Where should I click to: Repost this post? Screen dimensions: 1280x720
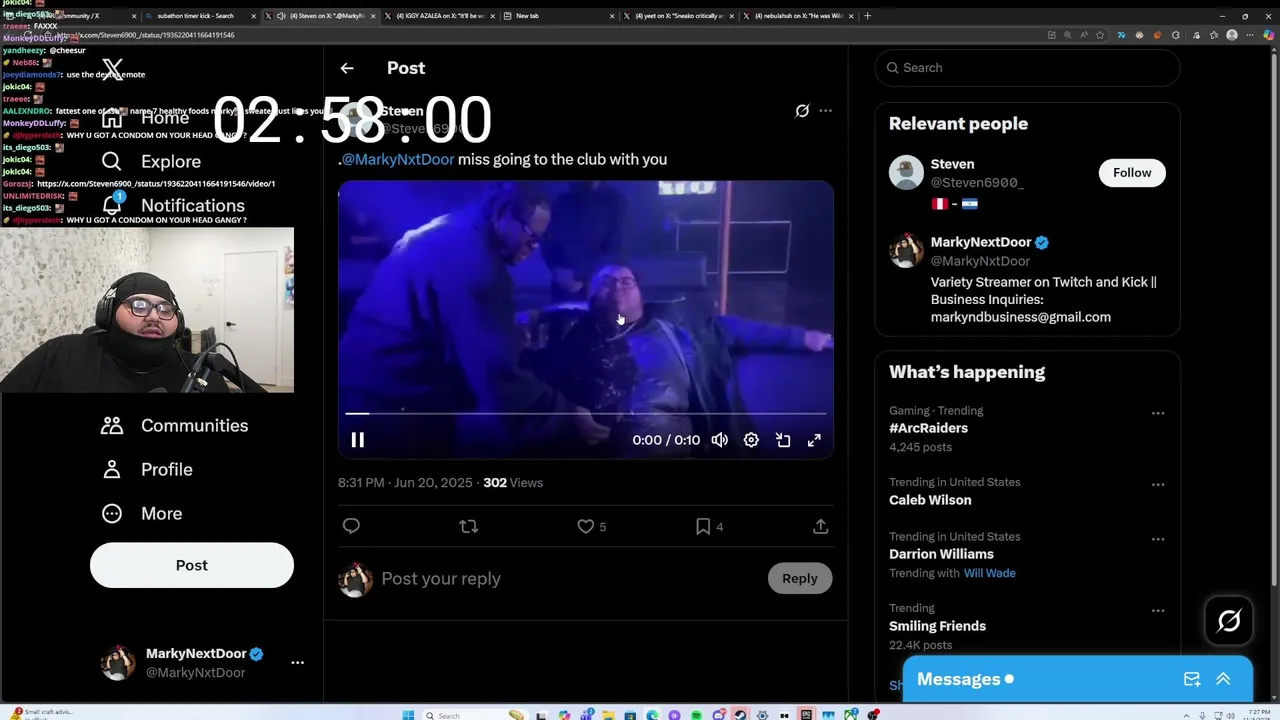click(469, 526)
